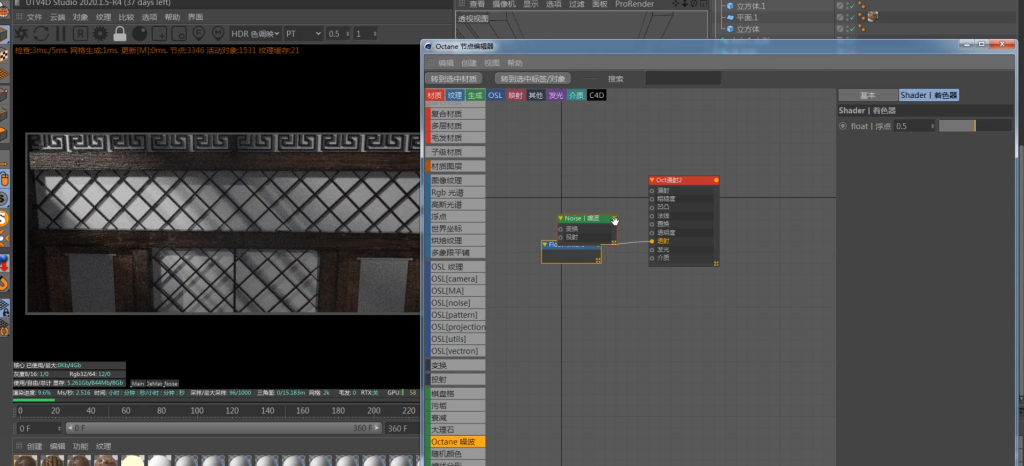This screenshot has height=466, width=1024.
Task: Click the cube 立方体.1 object icon
Action: click(x=730, y=6)
